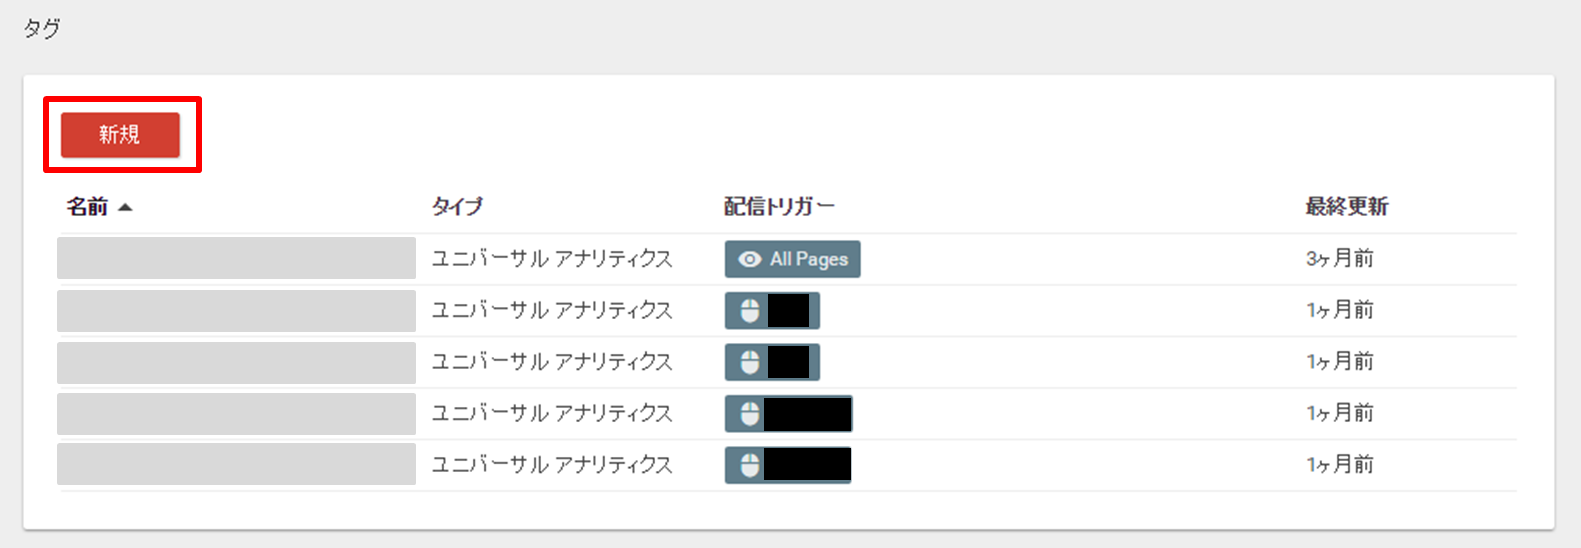Toggle the sort arrow beside 名前
The width and height of the screenshot is (1581, 548).
pos(125,208)
